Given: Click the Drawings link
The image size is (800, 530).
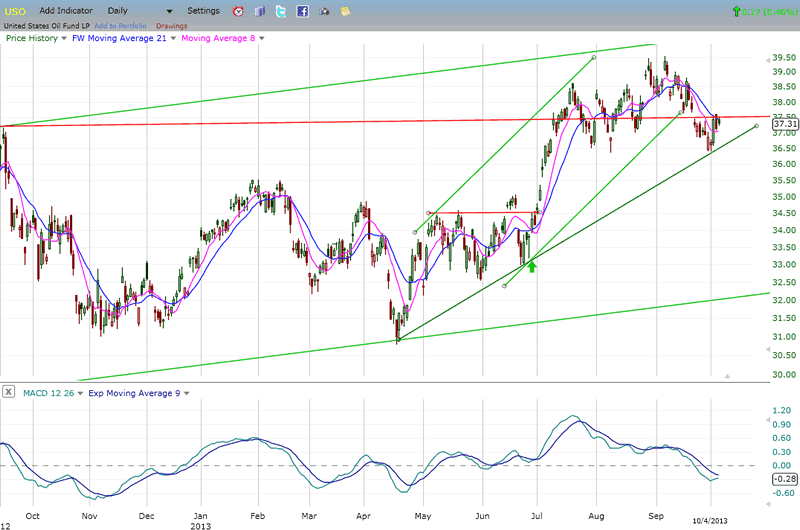Looking at the screenshot, I should point(172,25).
